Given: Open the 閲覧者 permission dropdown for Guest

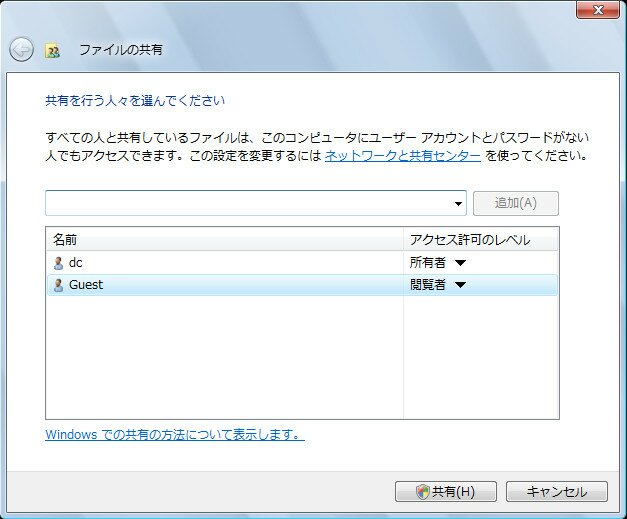Looking at the screenshot, I should 460,285.
